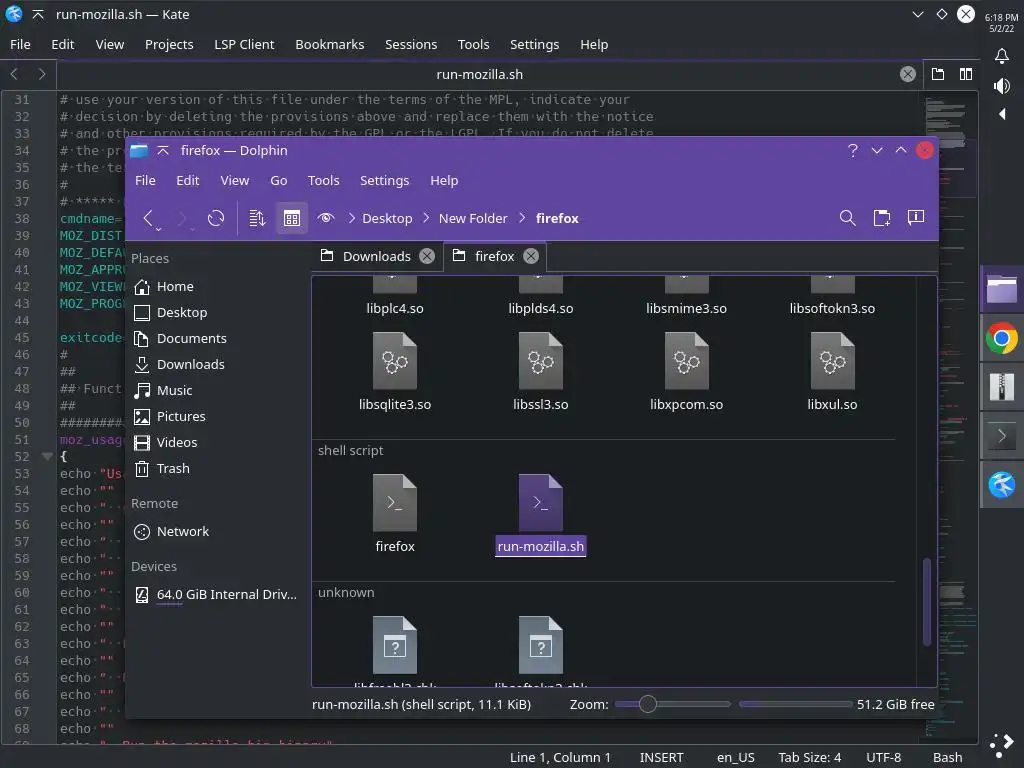The height and width of the screenshot is (768, 1024).
Task: Select the firefox shell script
Action: coord(394,502)
